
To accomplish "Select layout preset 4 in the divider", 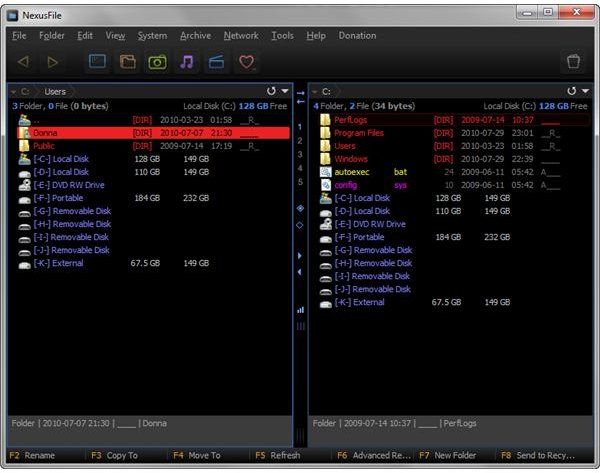I will point(300,168).
